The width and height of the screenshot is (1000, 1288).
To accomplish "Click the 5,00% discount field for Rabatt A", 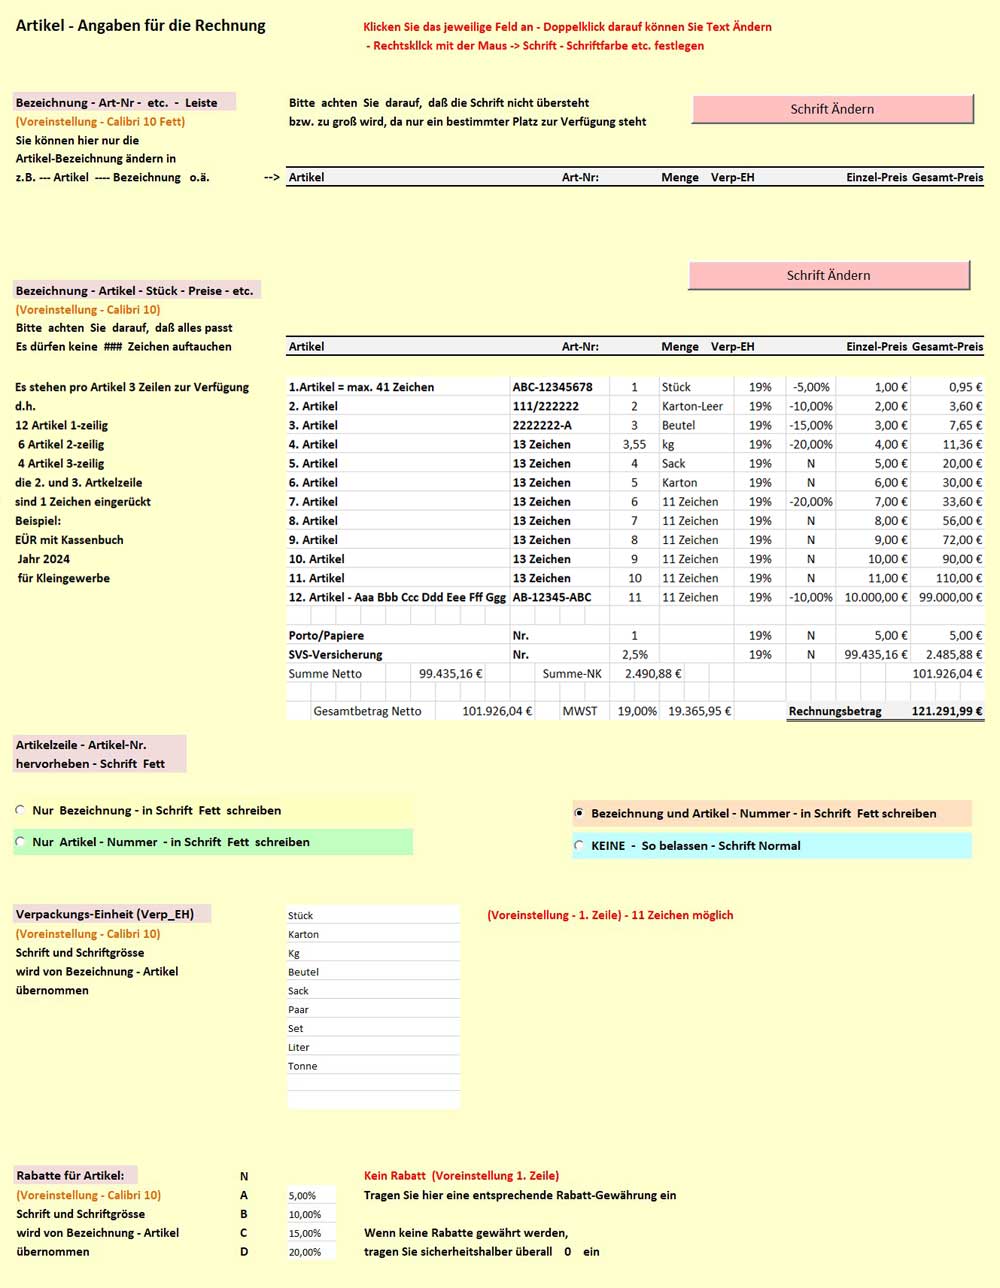I will click(311, 1196).
